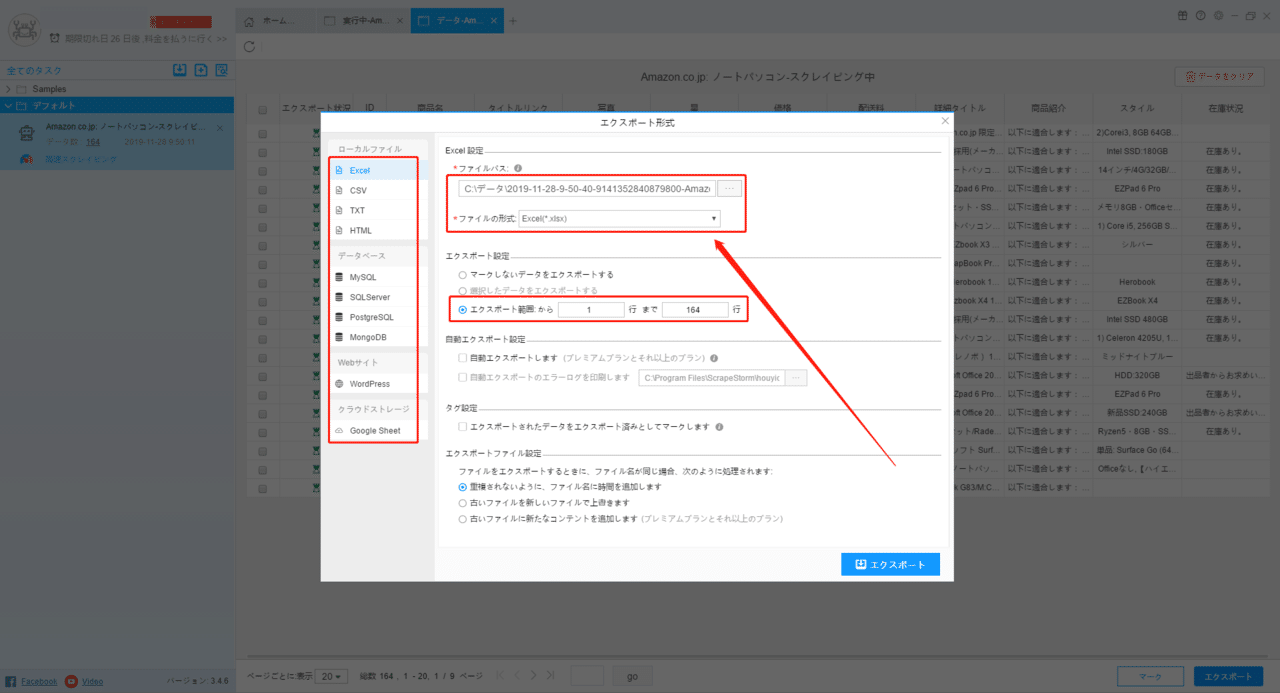The height and width of the screenshot is (693, 1280).
Task: Open error log path browse button
Action: tap(796, 378)
